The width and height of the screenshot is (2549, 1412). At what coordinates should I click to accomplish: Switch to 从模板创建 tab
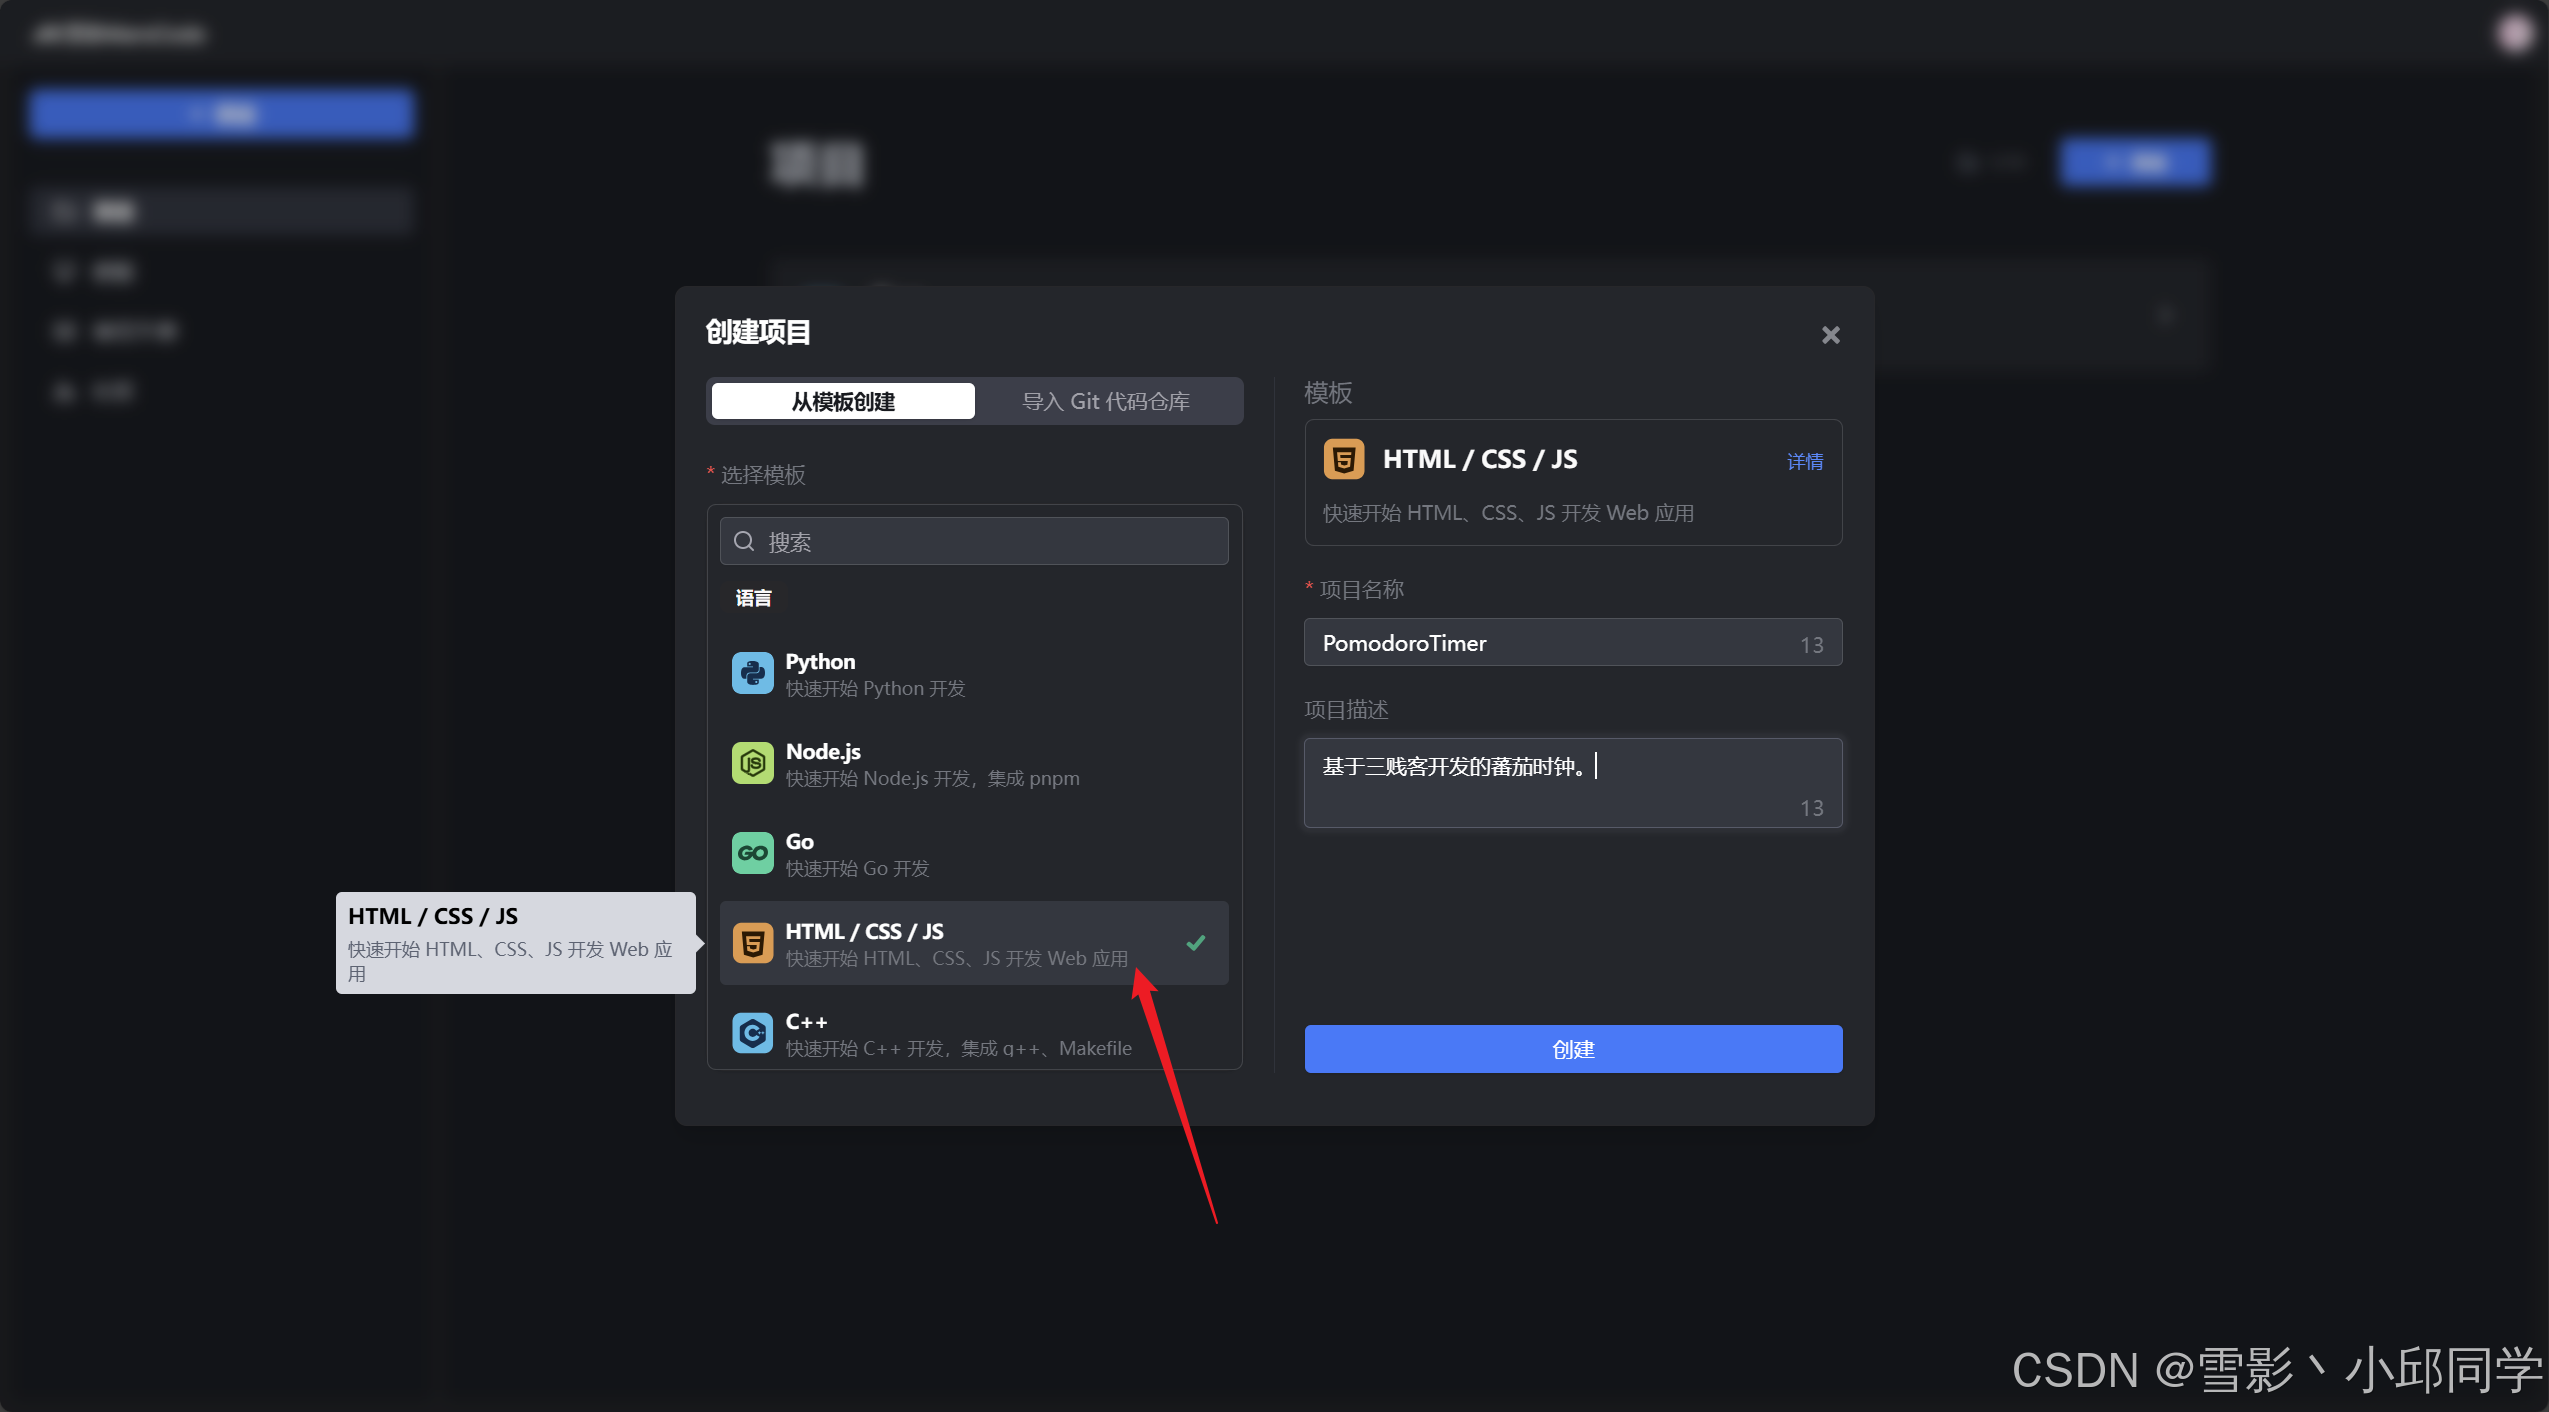[x=842, y=401]
